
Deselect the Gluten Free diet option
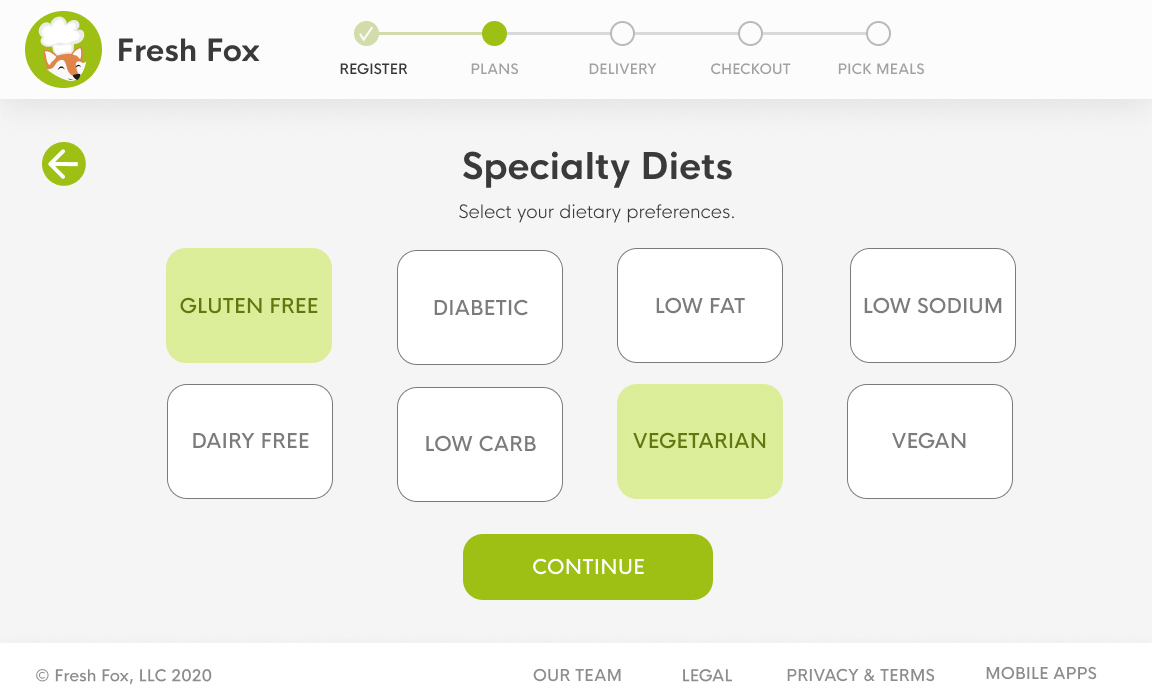249,305
